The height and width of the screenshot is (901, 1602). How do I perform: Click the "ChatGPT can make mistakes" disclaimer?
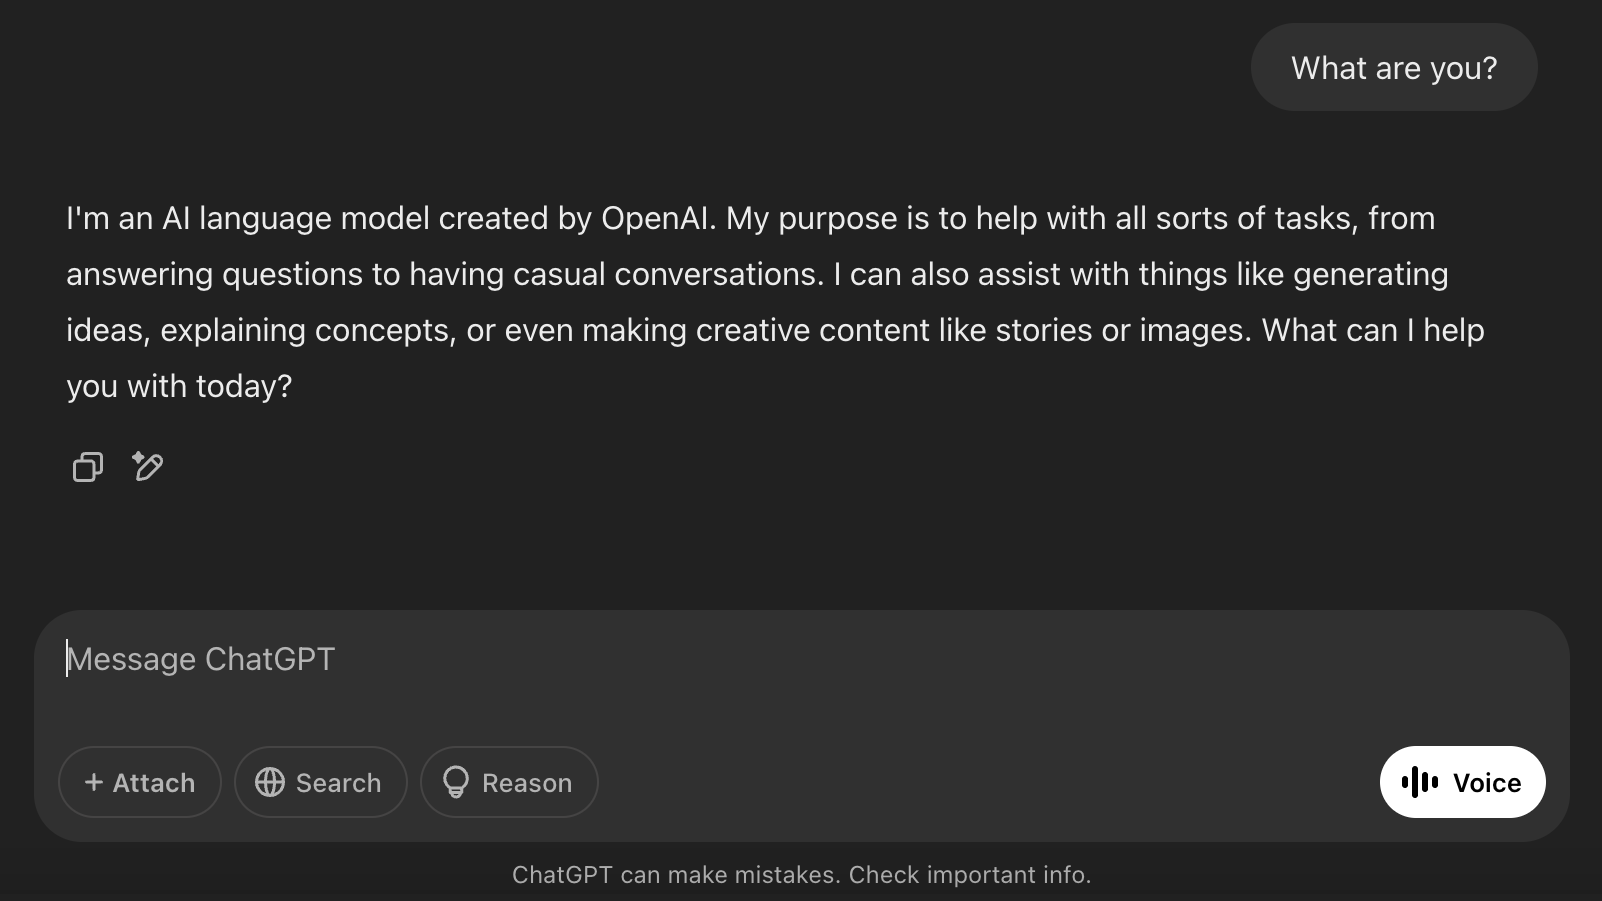tap(676, 875)
